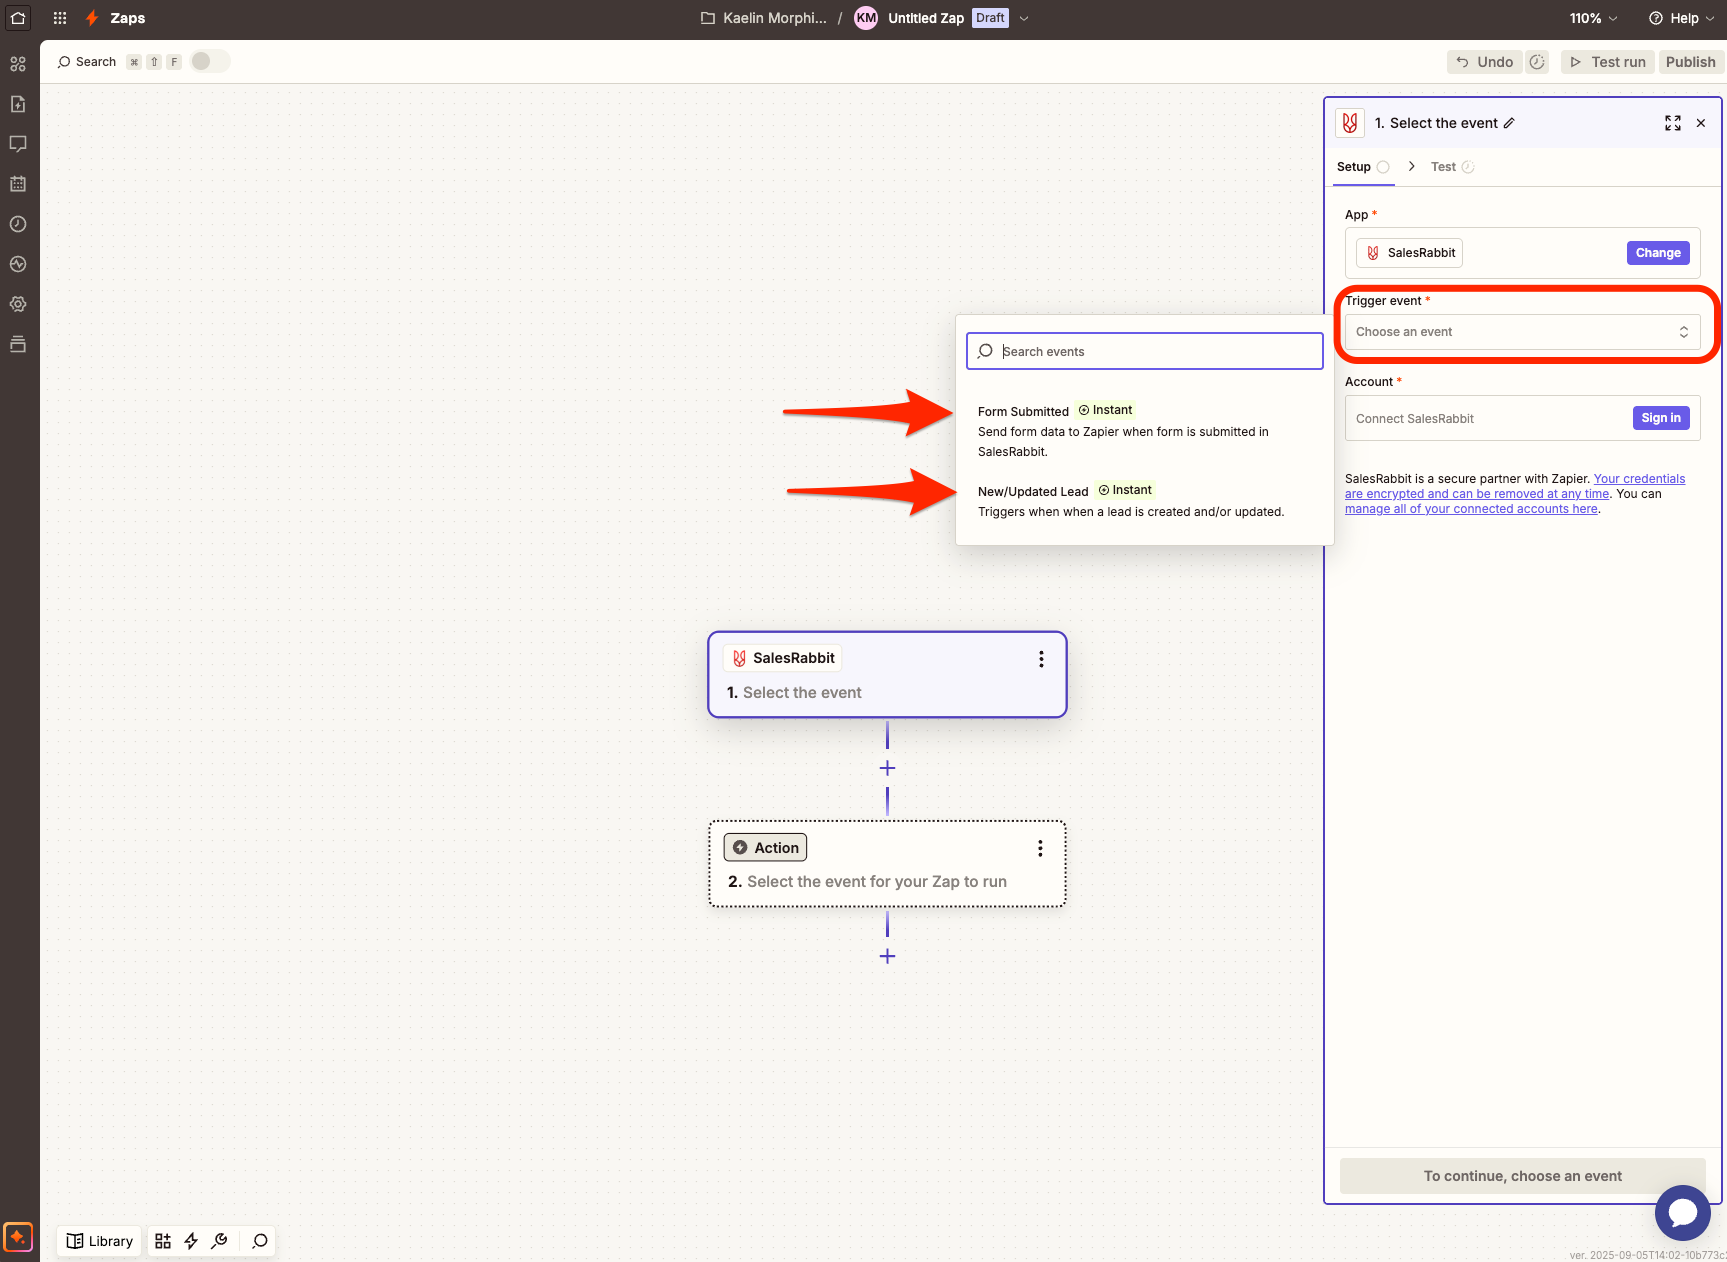Click Sign in to connect SalesRabbit
The image size is (1727, 1262).
pyautogui.click(x=1660, y=418)
